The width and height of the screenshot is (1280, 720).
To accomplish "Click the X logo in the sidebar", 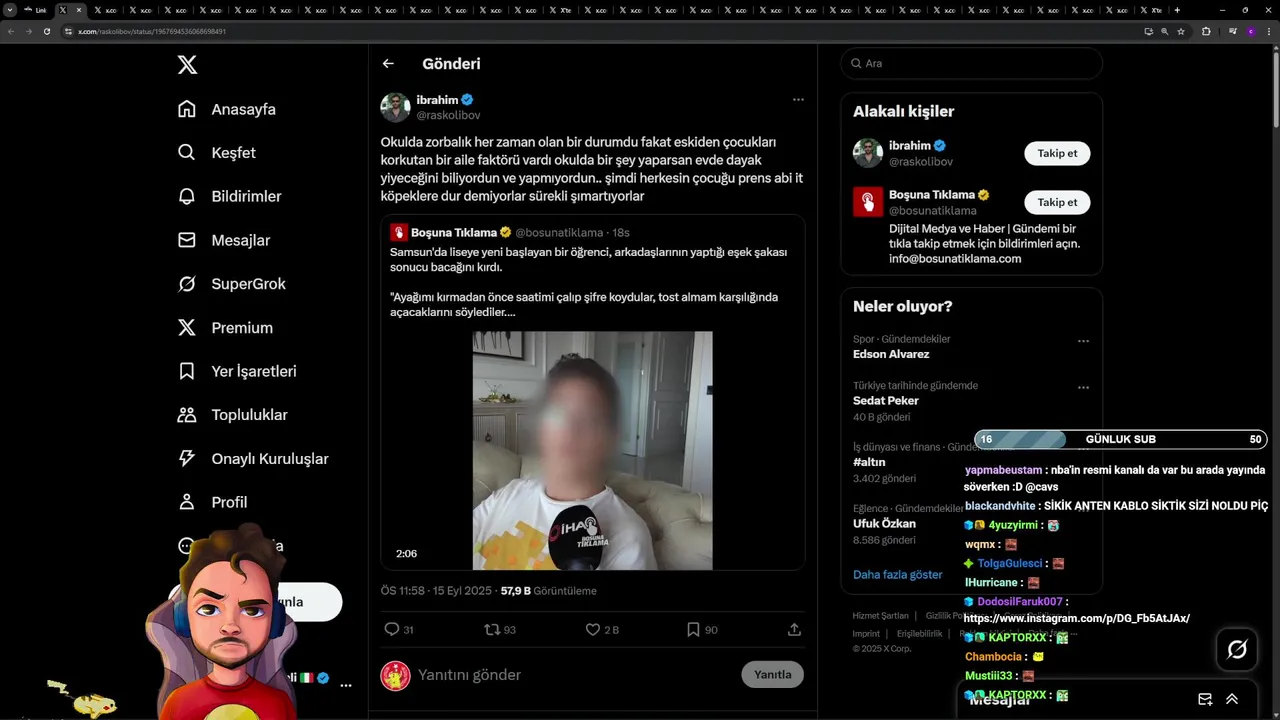I will pos(187,65).
